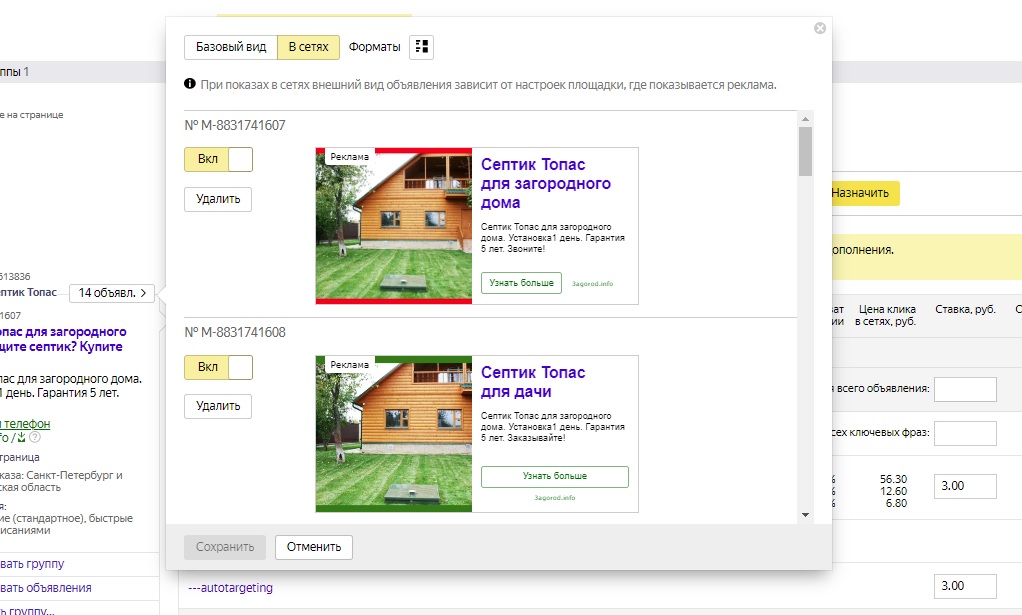Toggle Вкл switch for ad M-8831741607
The image size is (1022, 615).
[218, 160]
